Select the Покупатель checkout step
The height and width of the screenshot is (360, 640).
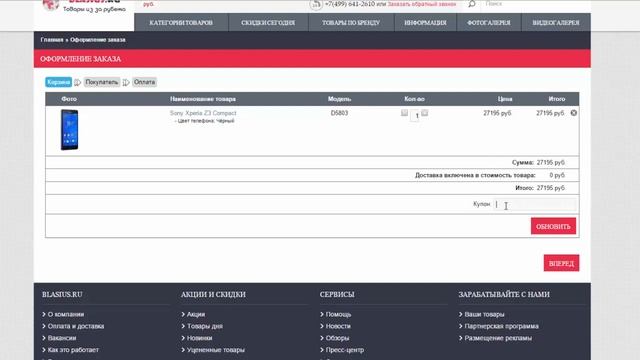102,82
